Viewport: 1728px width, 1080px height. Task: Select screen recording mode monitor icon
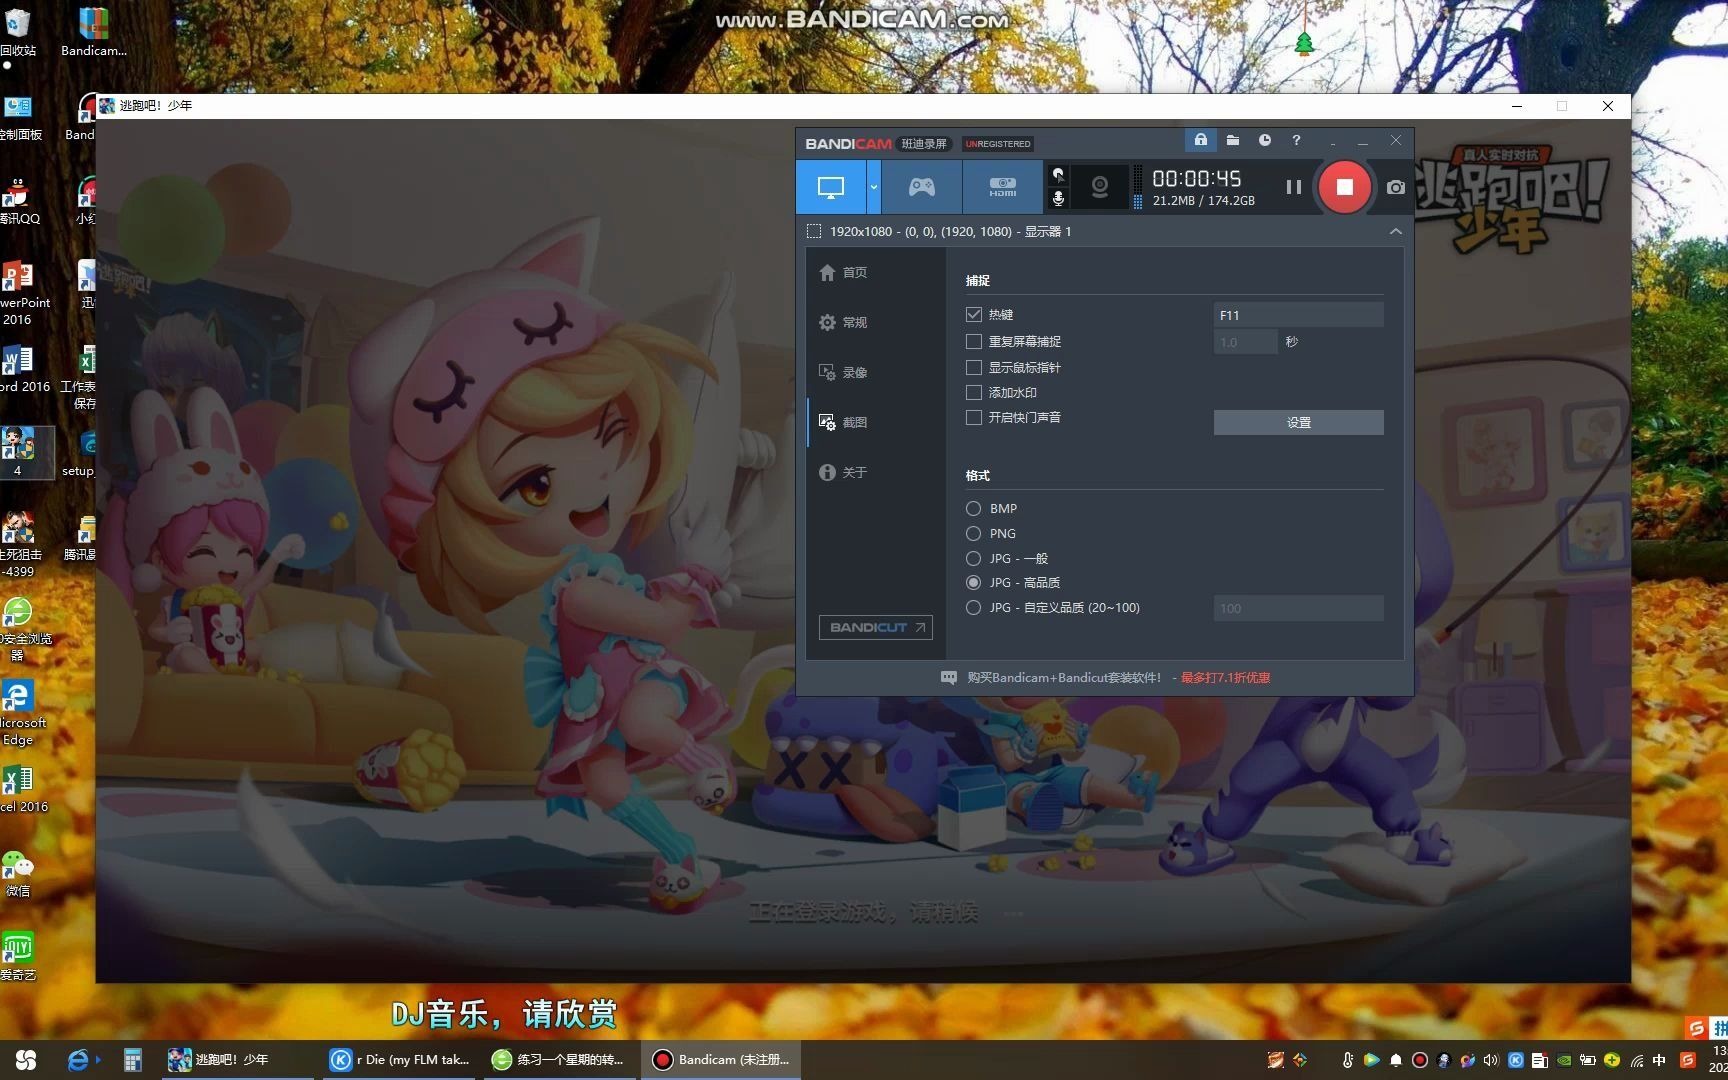(830, 187)
